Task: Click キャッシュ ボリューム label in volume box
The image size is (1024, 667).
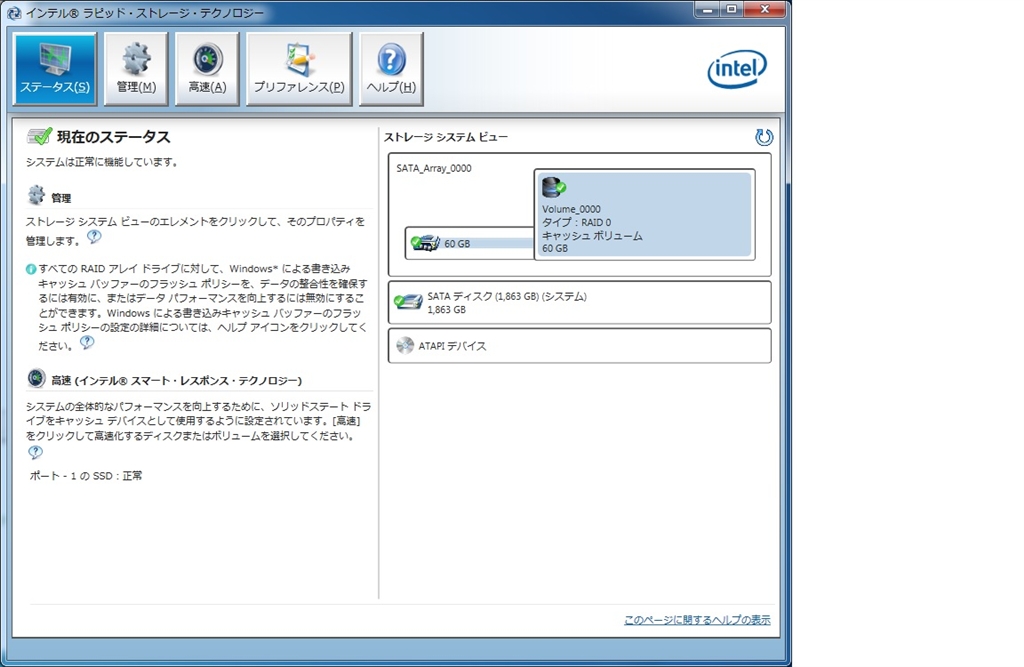Action: point(592,235)
